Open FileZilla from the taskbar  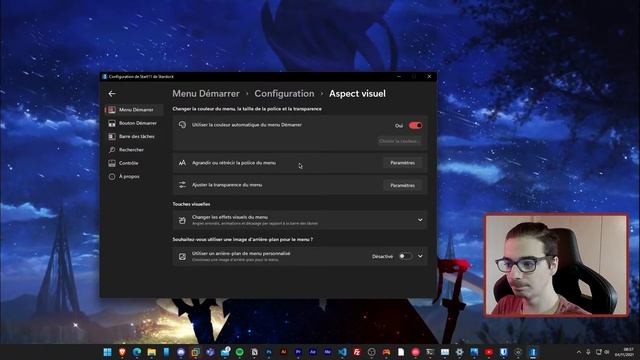357,352
